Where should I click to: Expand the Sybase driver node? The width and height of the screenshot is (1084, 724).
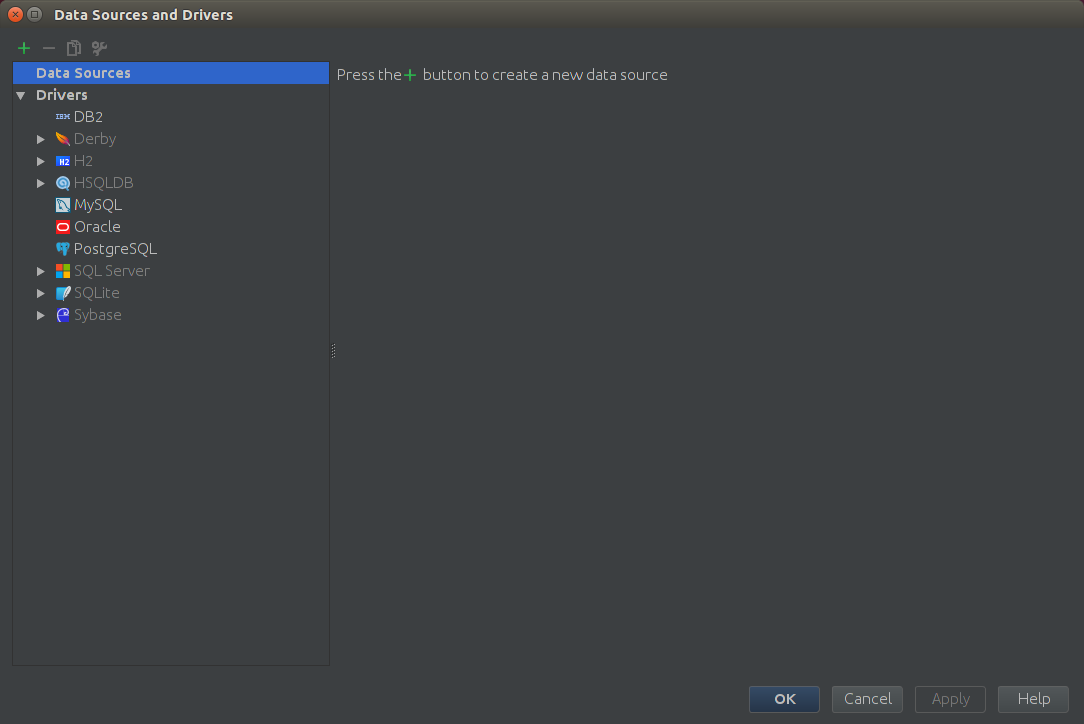click(x=41, y=315)
